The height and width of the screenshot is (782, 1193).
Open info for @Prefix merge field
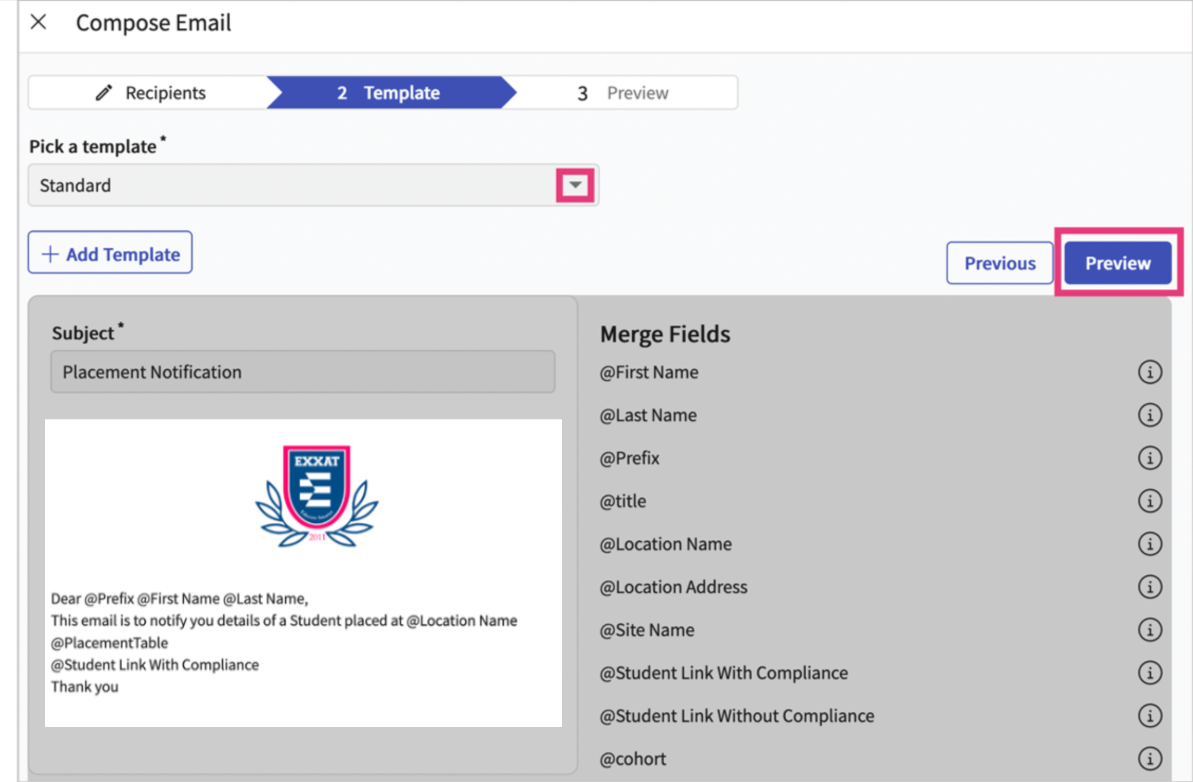(1150, 459)
